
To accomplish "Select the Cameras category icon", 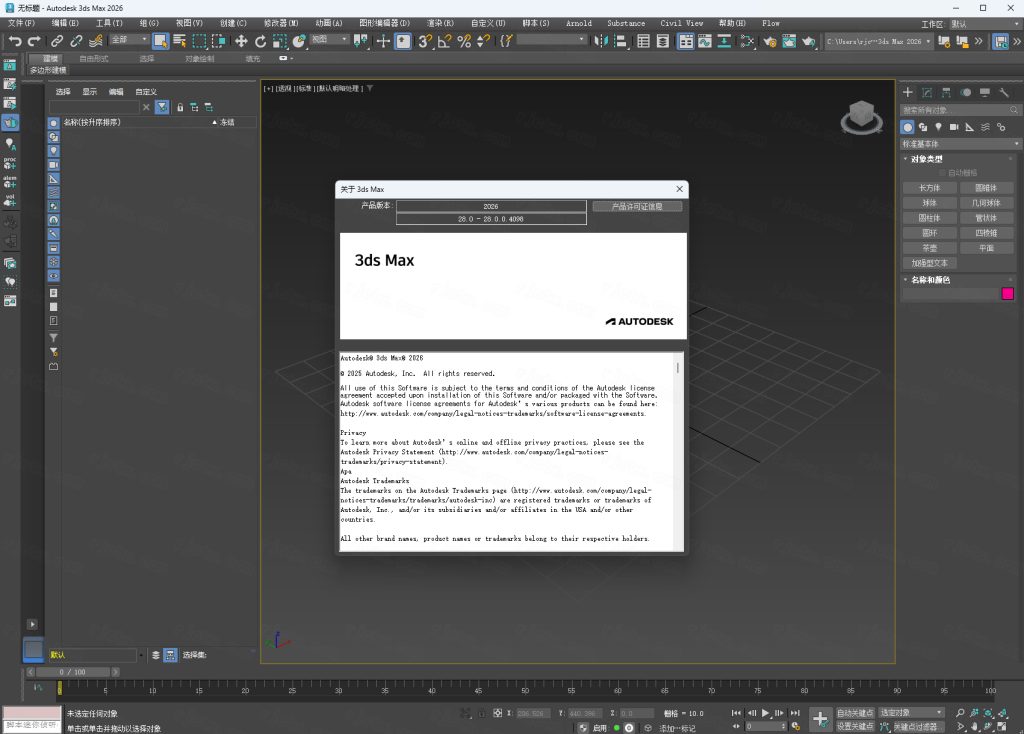I will tap(954, 127).
